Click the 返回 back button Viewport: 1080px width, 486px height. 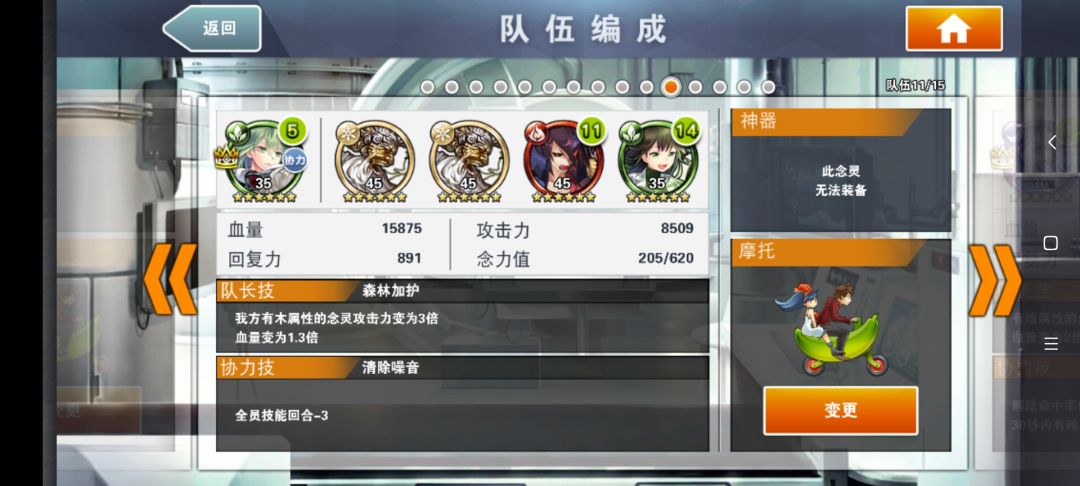(212, 28)
